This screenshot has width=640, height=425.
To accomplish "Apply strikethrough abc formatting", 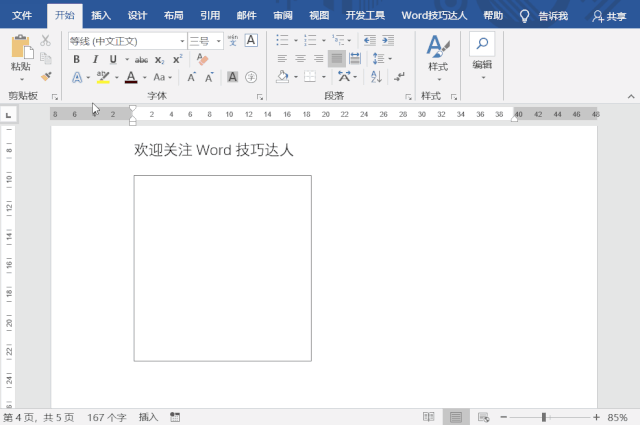I will pyautogui.click(x=141, y=60).
